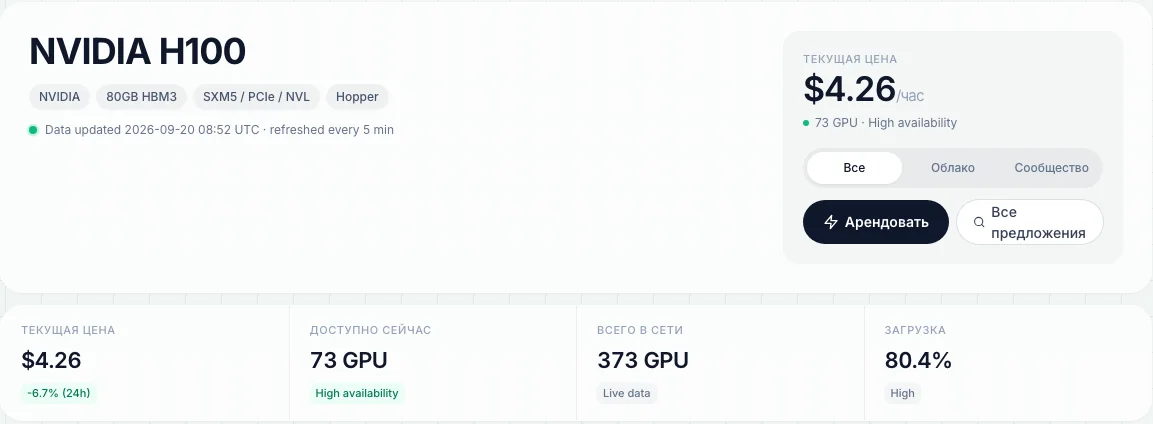Click the lightning bolt icon on Арендовать

coord(831,222)
